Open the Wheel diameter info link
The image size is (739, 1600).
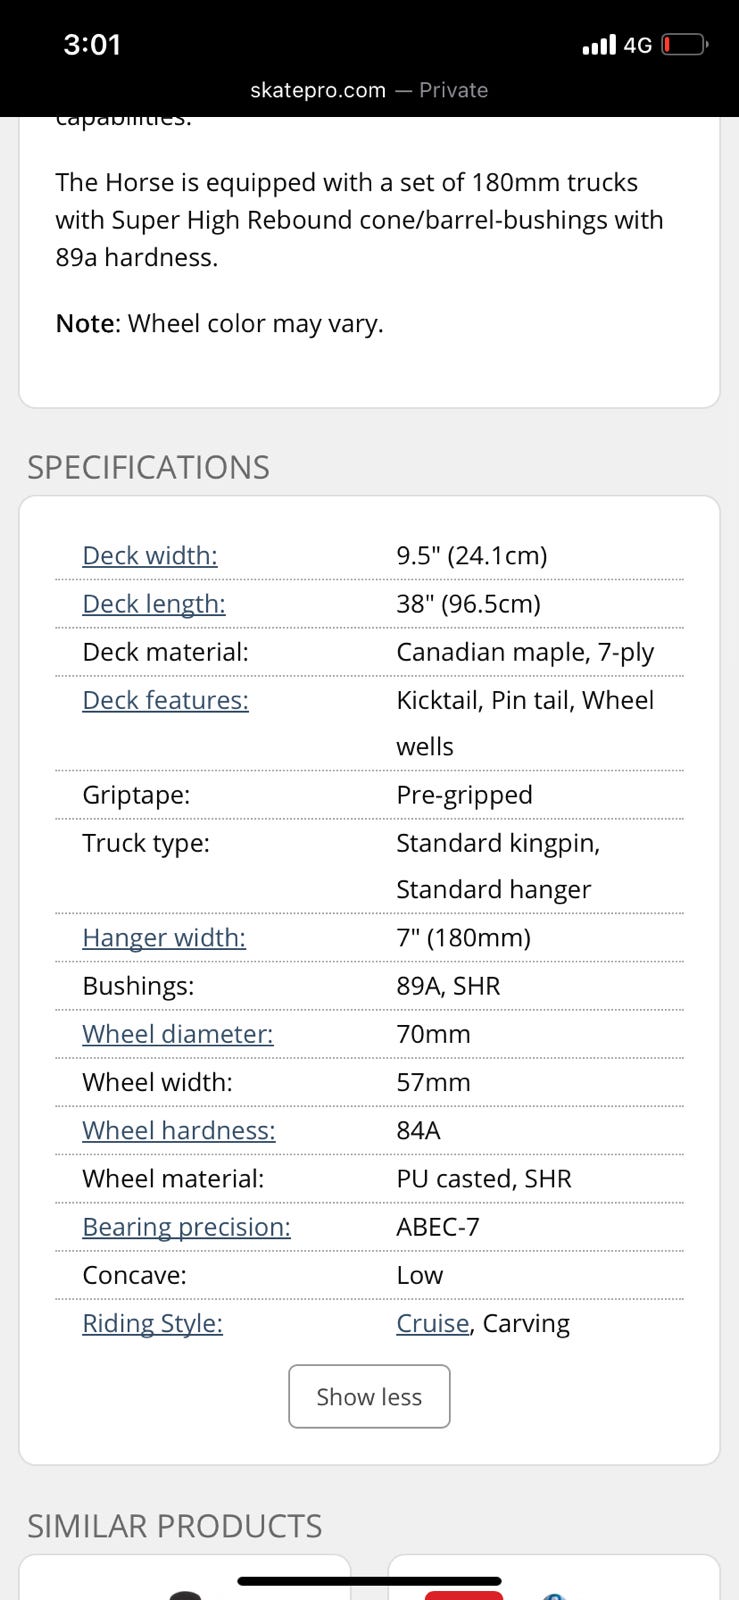tap(177, 1034)
